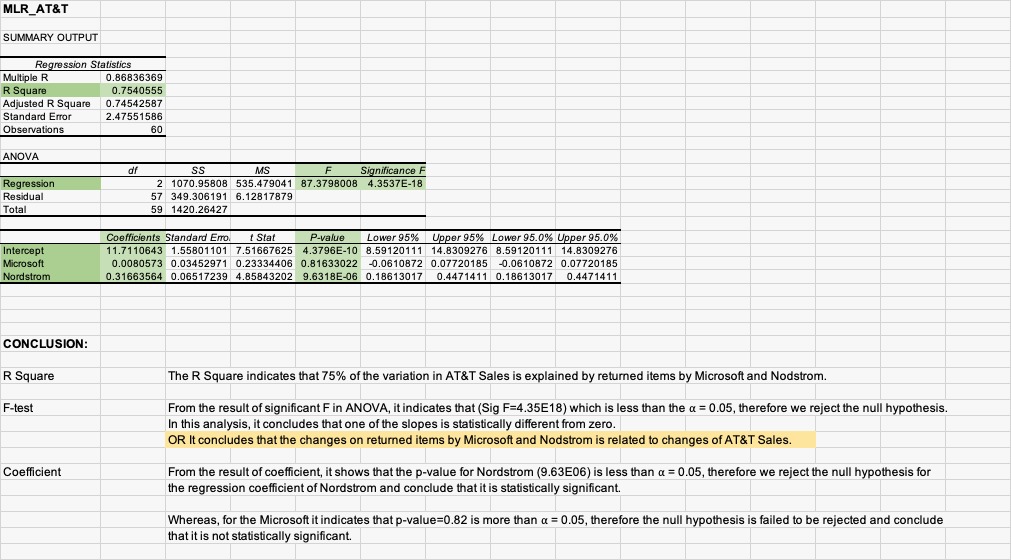This screenshot has height=560, width=1011.
Task: Select the MLR_AT&T title cell
Action: tap(50, 9)
